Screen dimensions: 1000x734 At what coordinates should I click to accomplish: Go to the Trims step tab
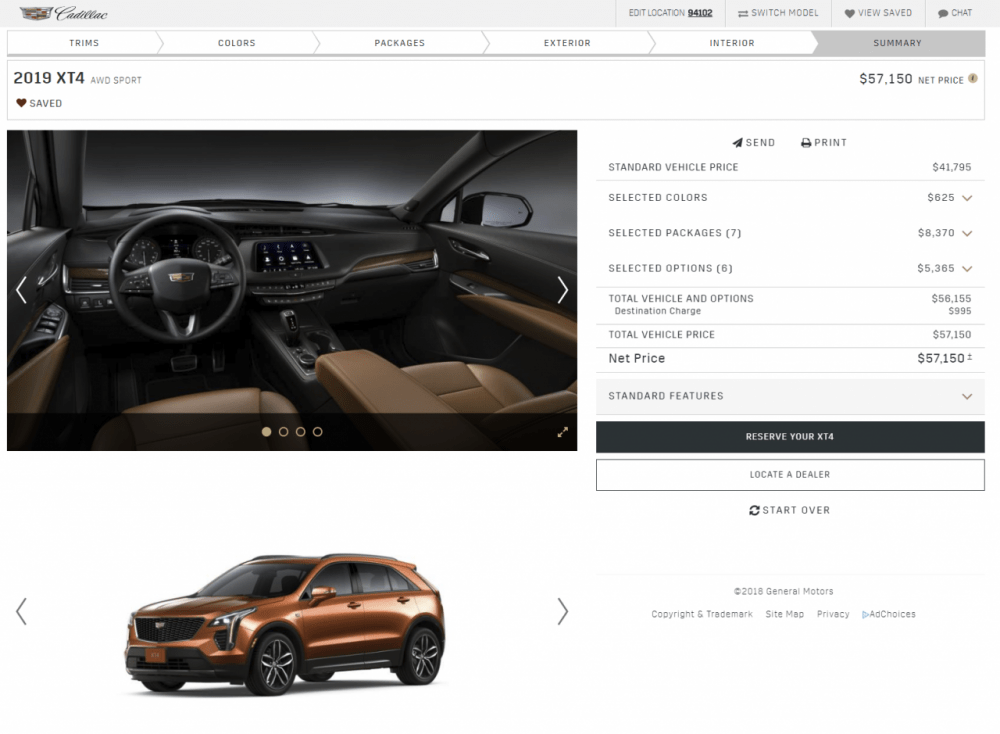click(x=84, y=43)
